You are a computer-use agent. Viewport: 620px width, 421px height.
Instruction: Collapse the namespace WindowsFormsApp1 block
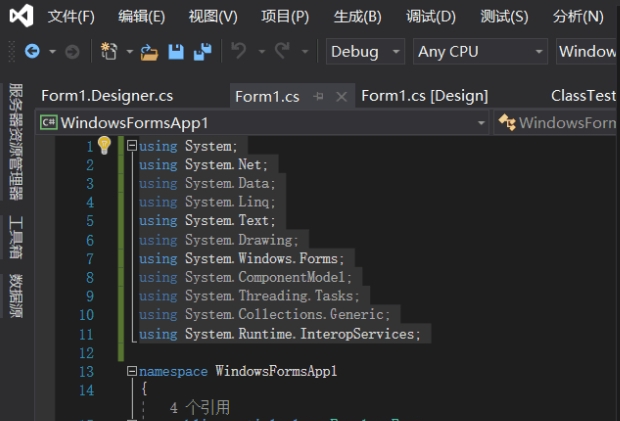pyautogui.click(x=132, y=371)
